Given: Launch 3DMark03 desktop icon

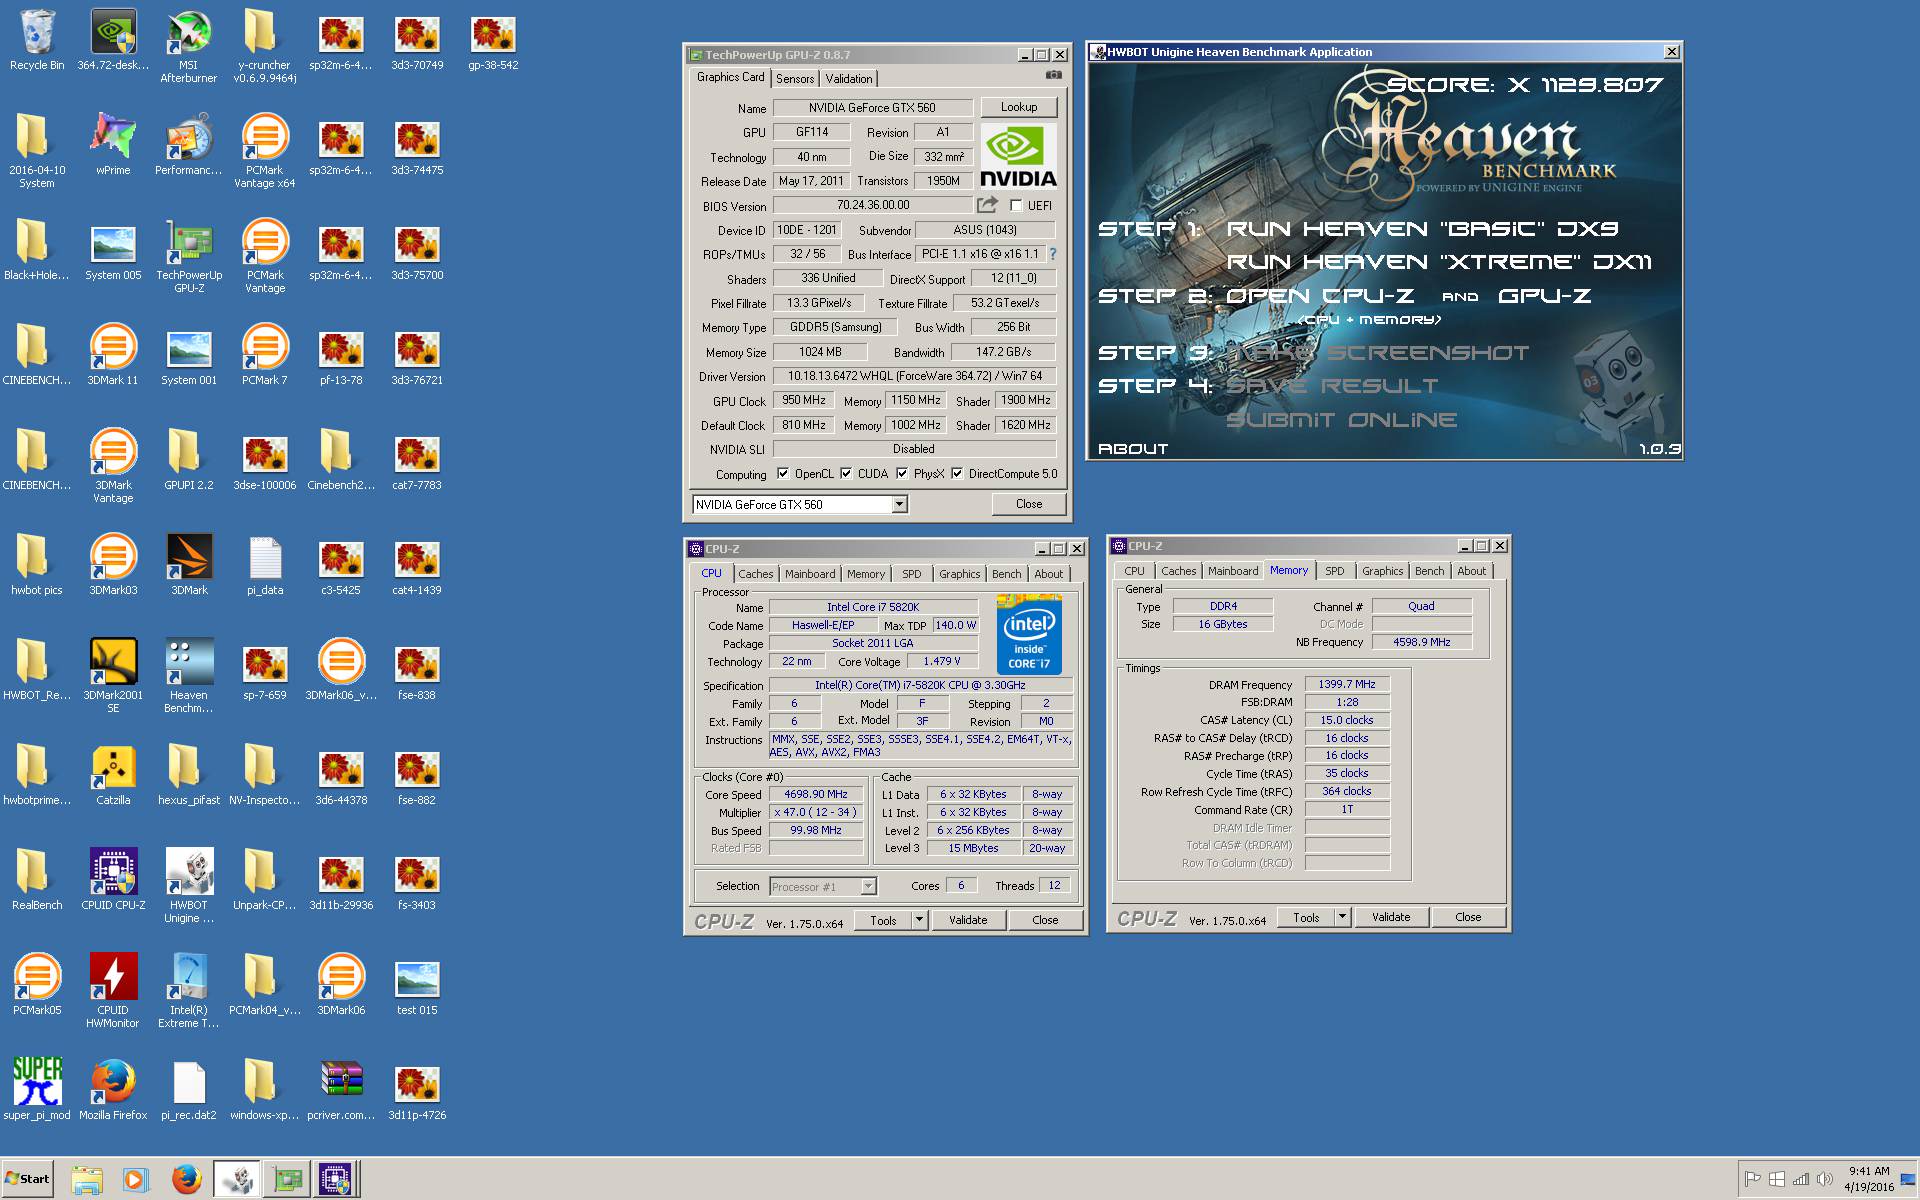Looking at the screenshot, I should tap(113, 565).
